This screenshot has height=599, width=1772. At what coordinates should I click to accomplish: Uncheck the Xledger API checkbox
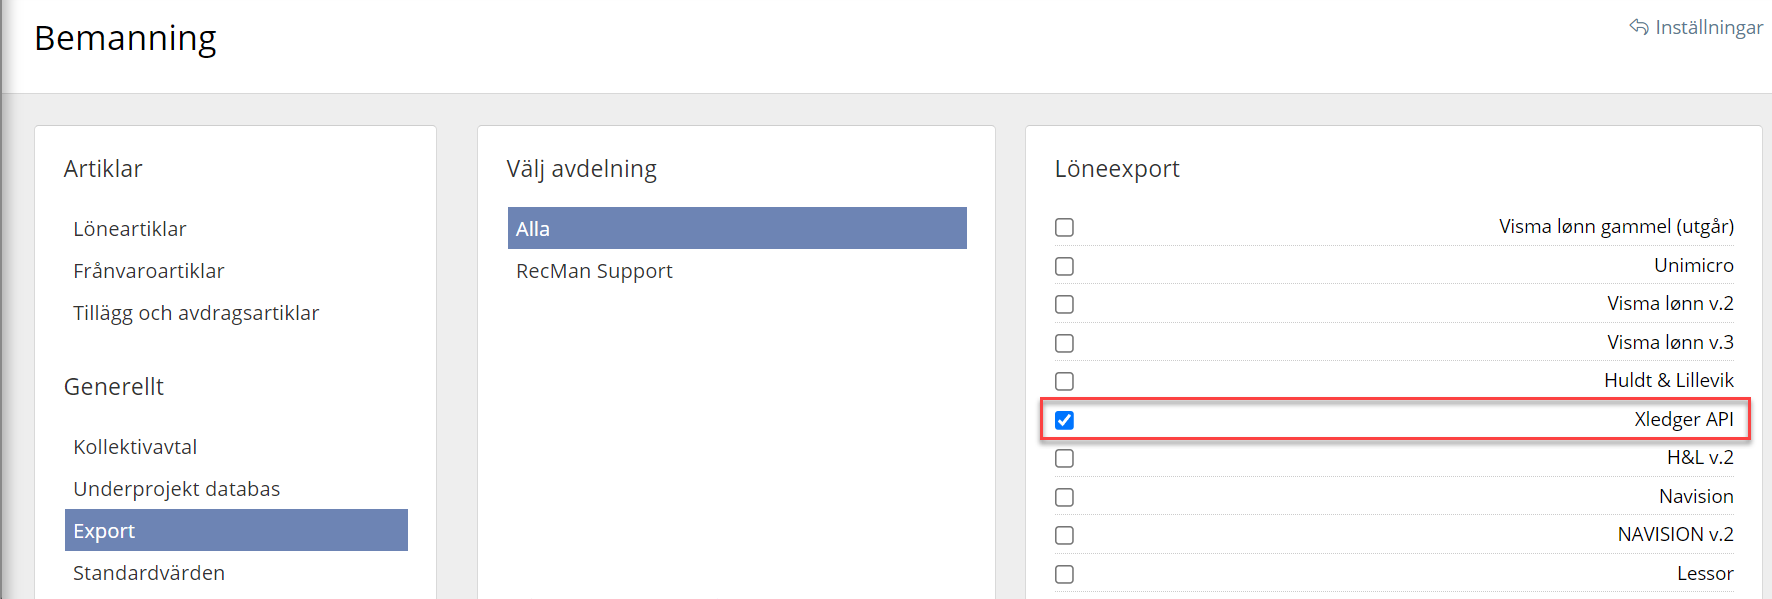pos(1064,420)
